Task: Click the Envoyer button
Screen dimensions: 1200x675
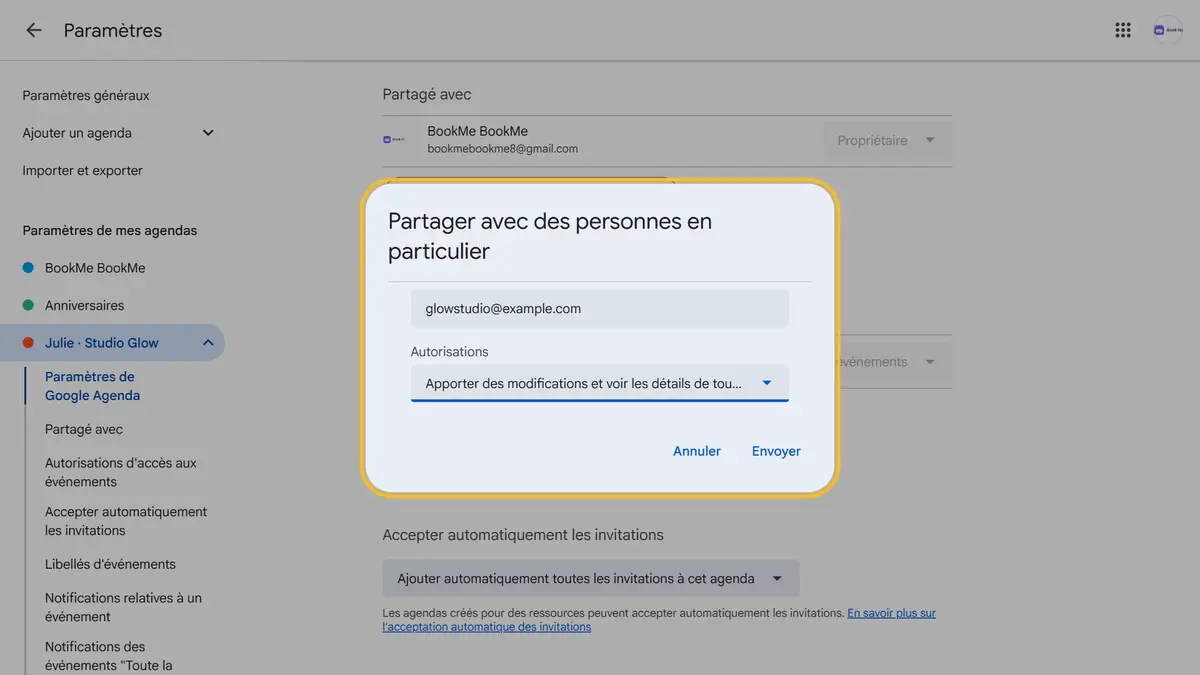Action: 776,451
